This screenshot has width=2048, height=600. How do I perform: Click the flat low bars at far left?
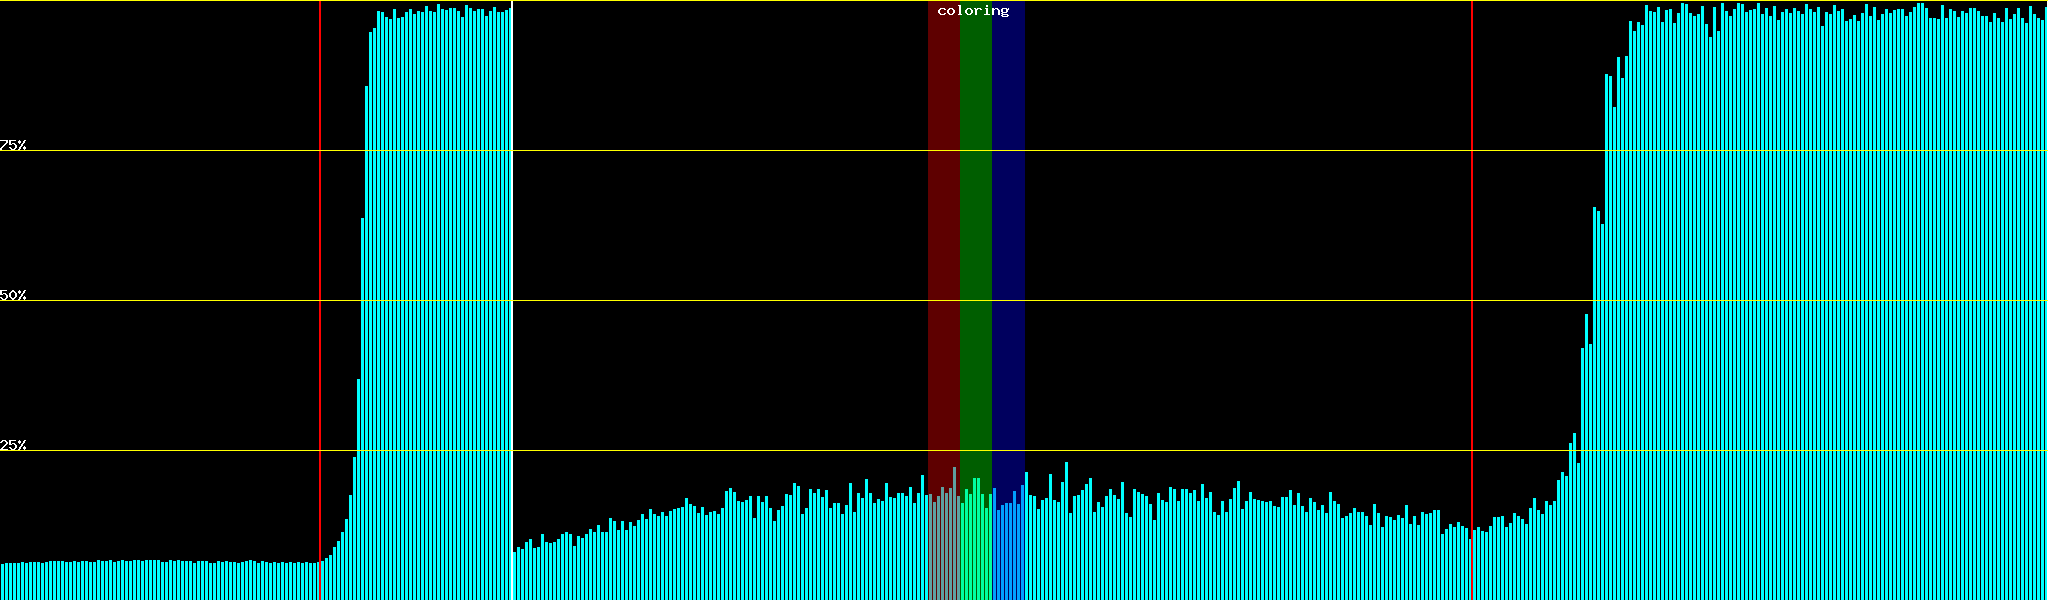tap(150, 581)
